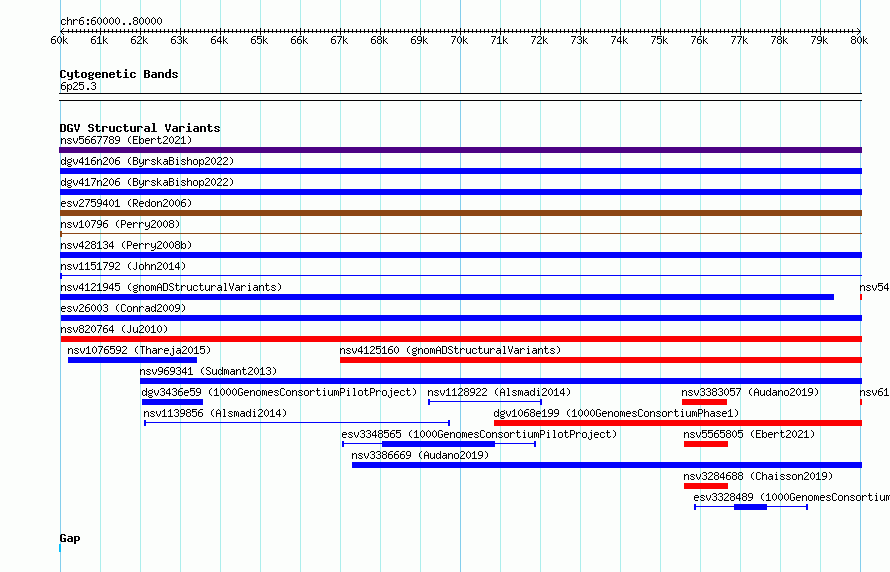Click the 80k ruler end label
This screenshot has height=572, width=890.
(859, 40)
